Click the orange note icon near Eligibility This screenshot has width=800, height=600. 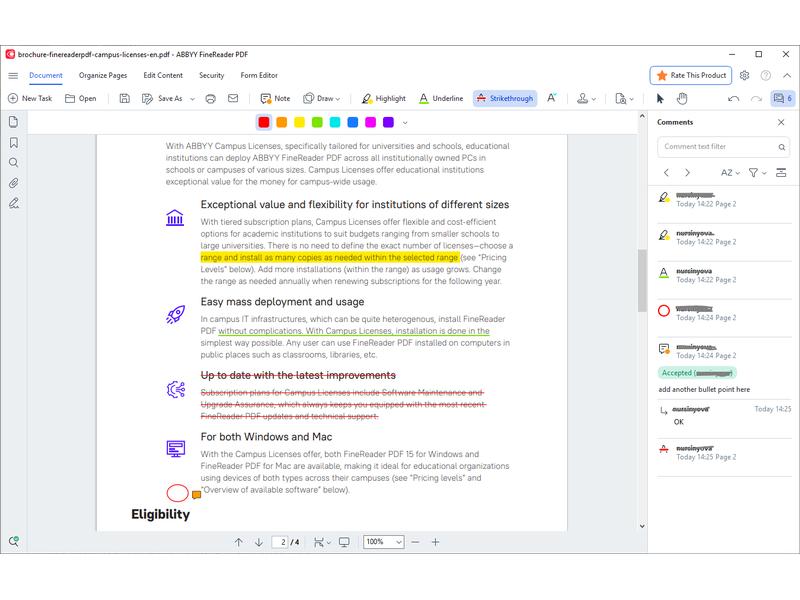[196, 494]
